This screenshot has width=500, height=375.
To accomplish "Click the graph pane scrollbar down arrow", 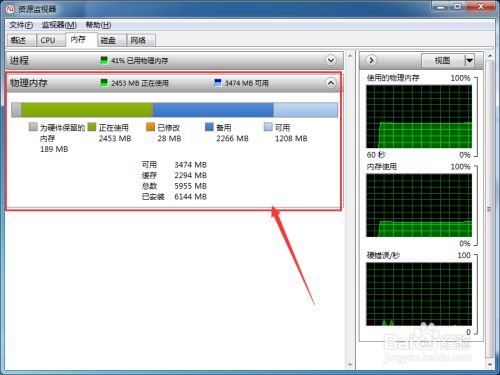I will (x=490, y=365).
